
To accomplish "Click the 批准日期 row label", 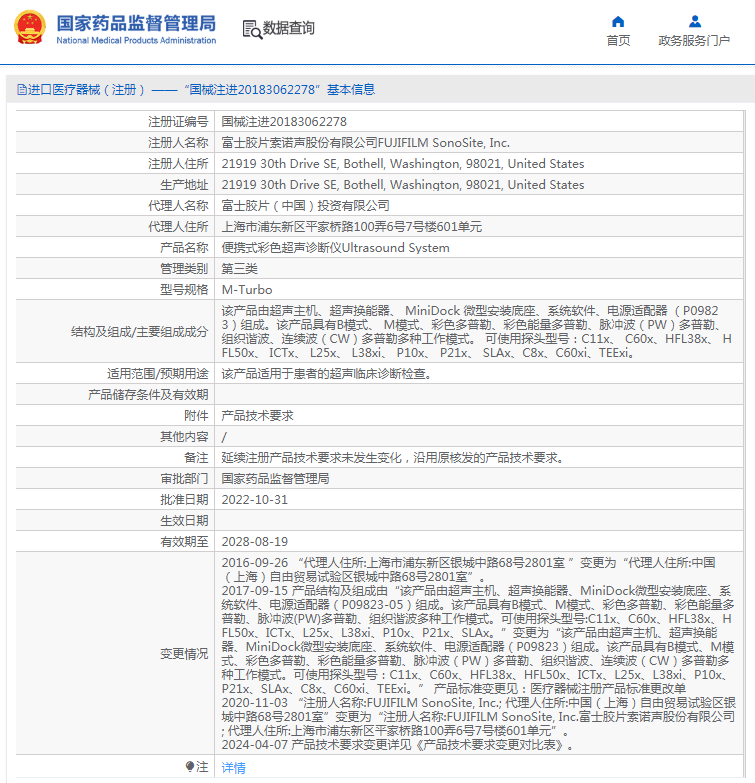I will pos(184,499).
